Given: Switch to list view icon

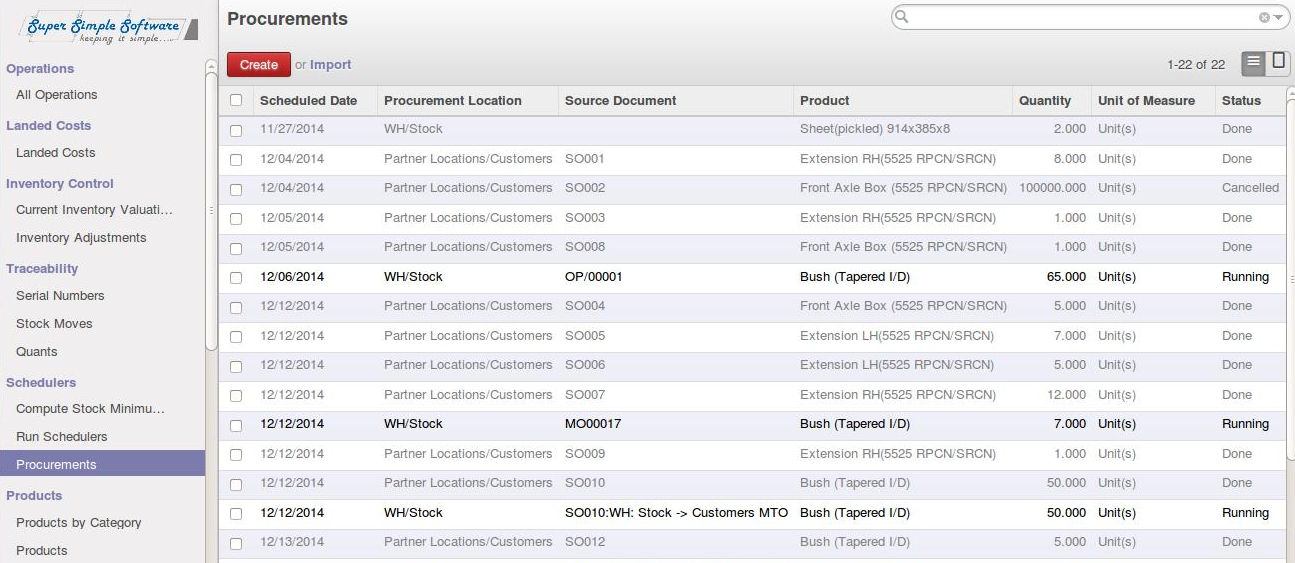Looking at the screenshot, I should click(1253, 63).
